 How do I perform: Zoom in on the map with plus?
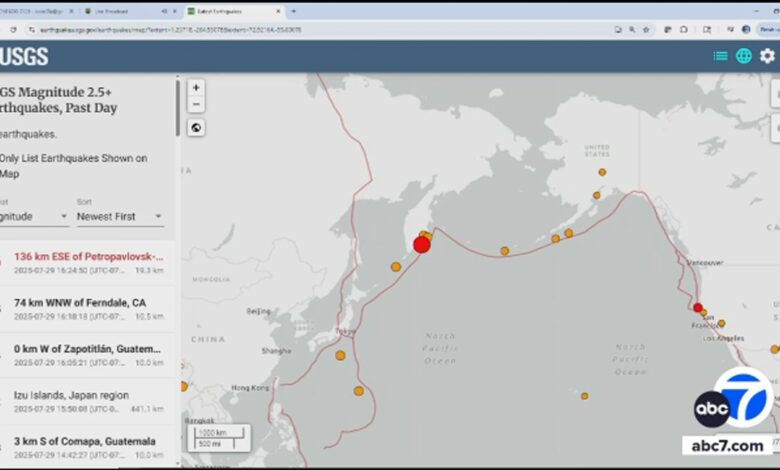(x=196, y=88)
